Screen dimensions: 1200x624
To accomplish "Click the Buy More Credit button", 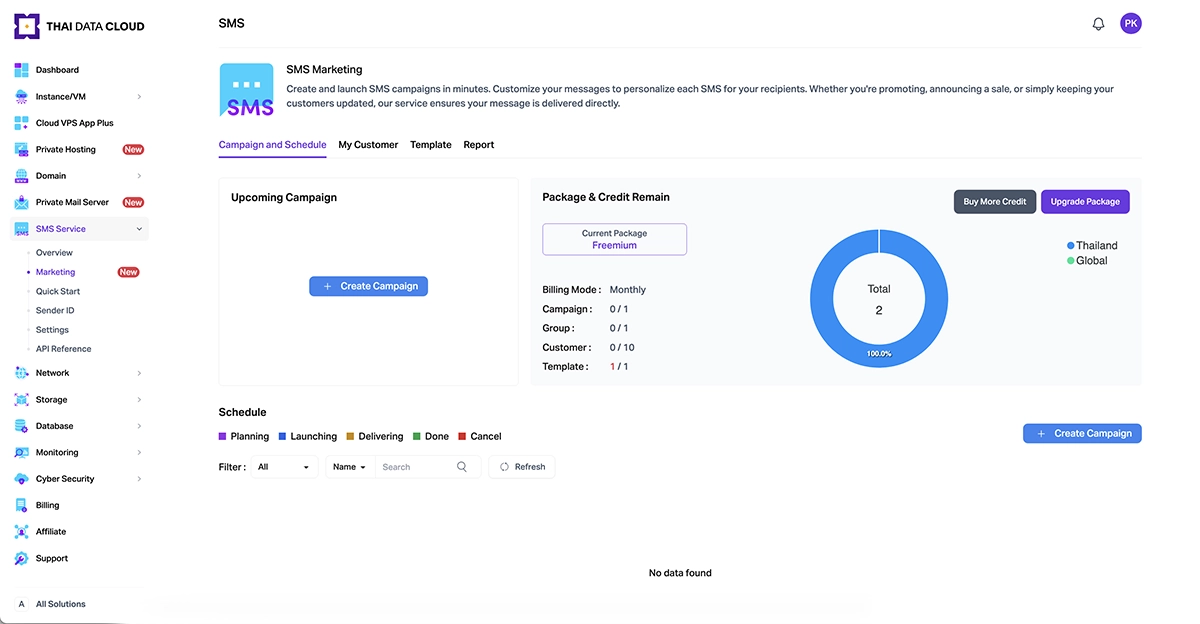I will [x=995, y=202].
